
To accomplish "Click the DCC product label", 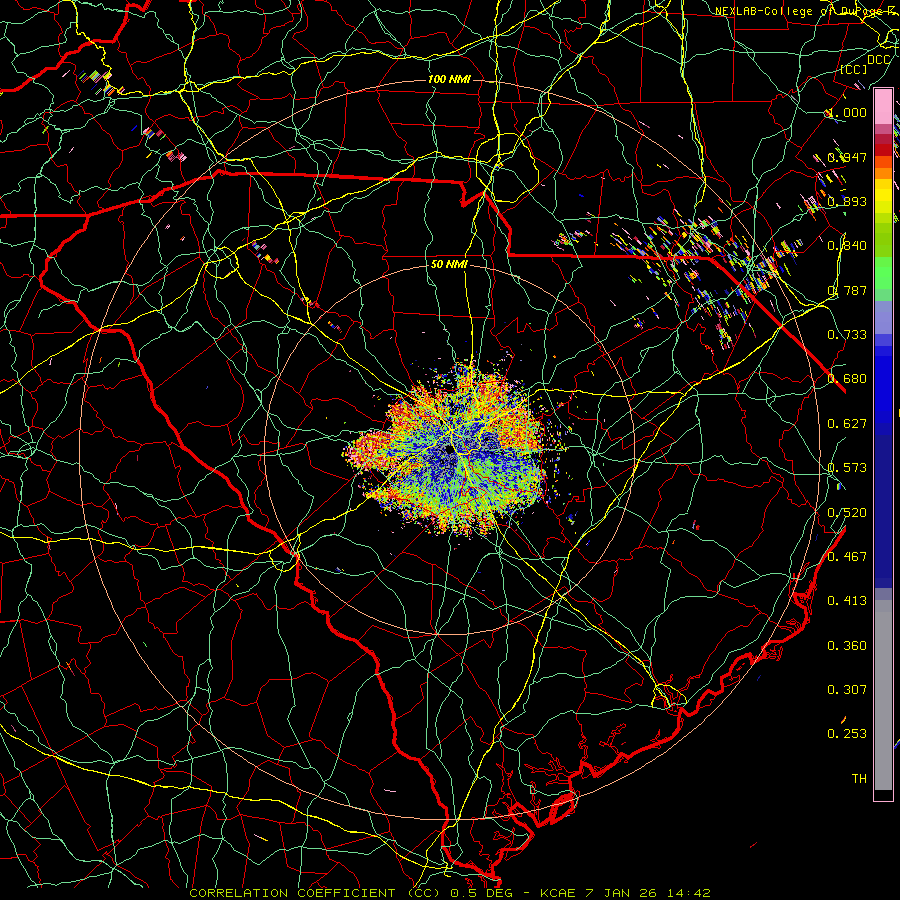I will 878,60.
